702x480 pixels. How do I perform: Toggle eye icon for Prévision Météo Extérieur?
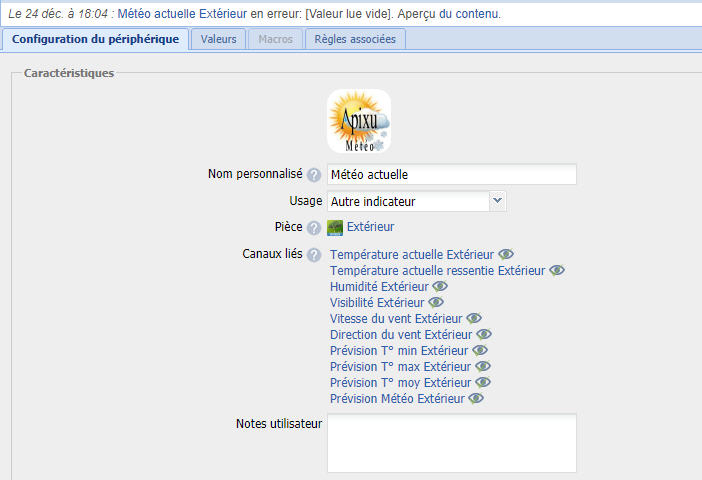[x=476, y=399]
